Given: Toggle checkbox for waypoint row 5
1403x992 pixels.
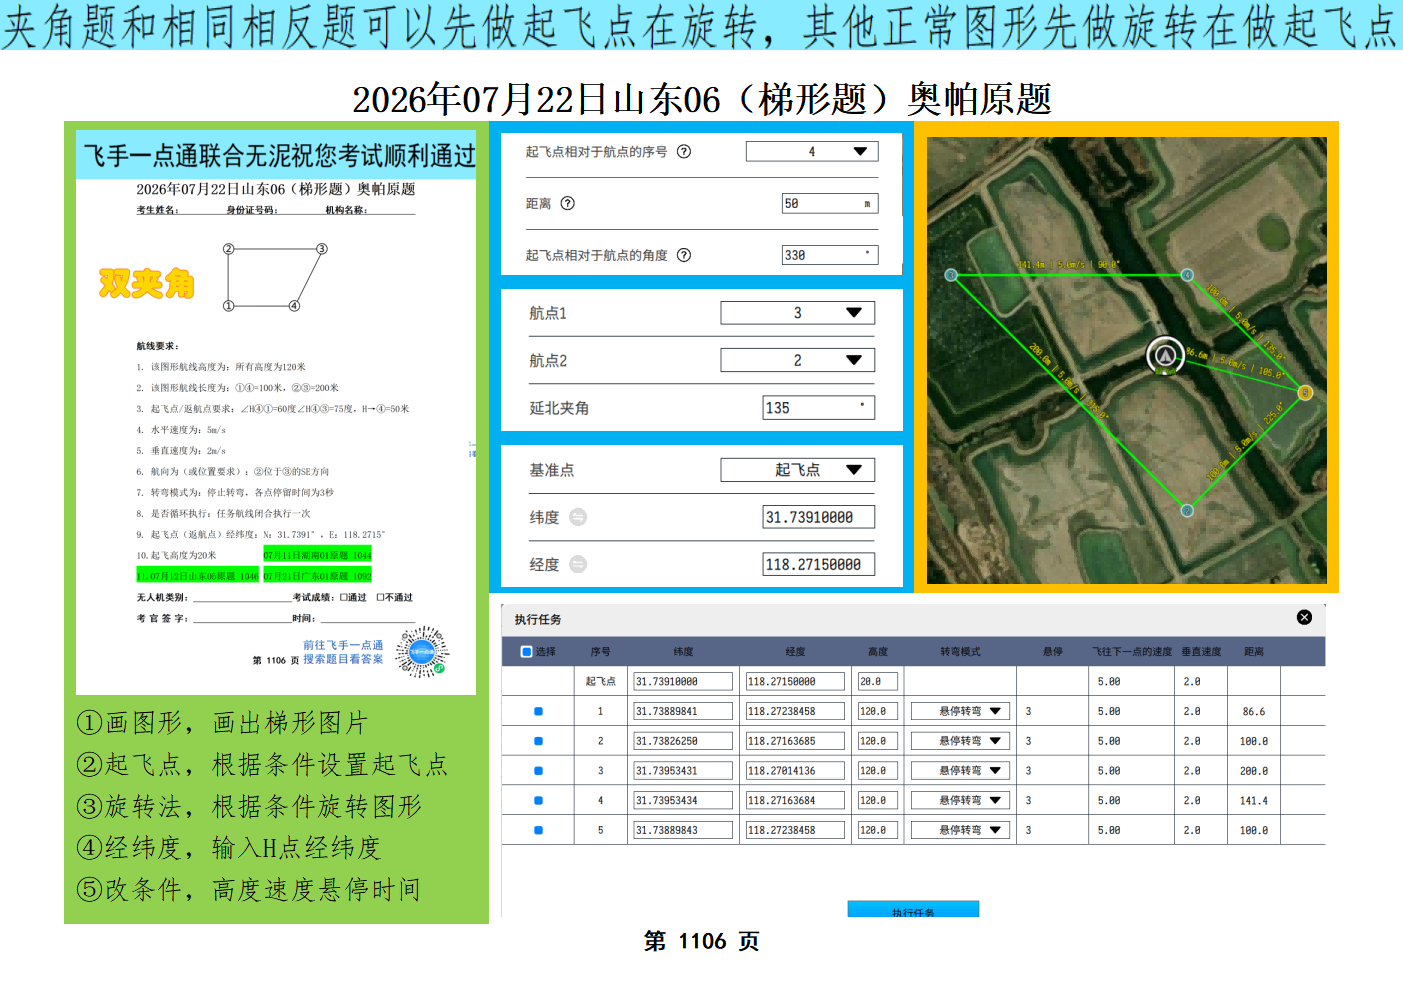Looking at the screenshot, I should click(538, 830).
